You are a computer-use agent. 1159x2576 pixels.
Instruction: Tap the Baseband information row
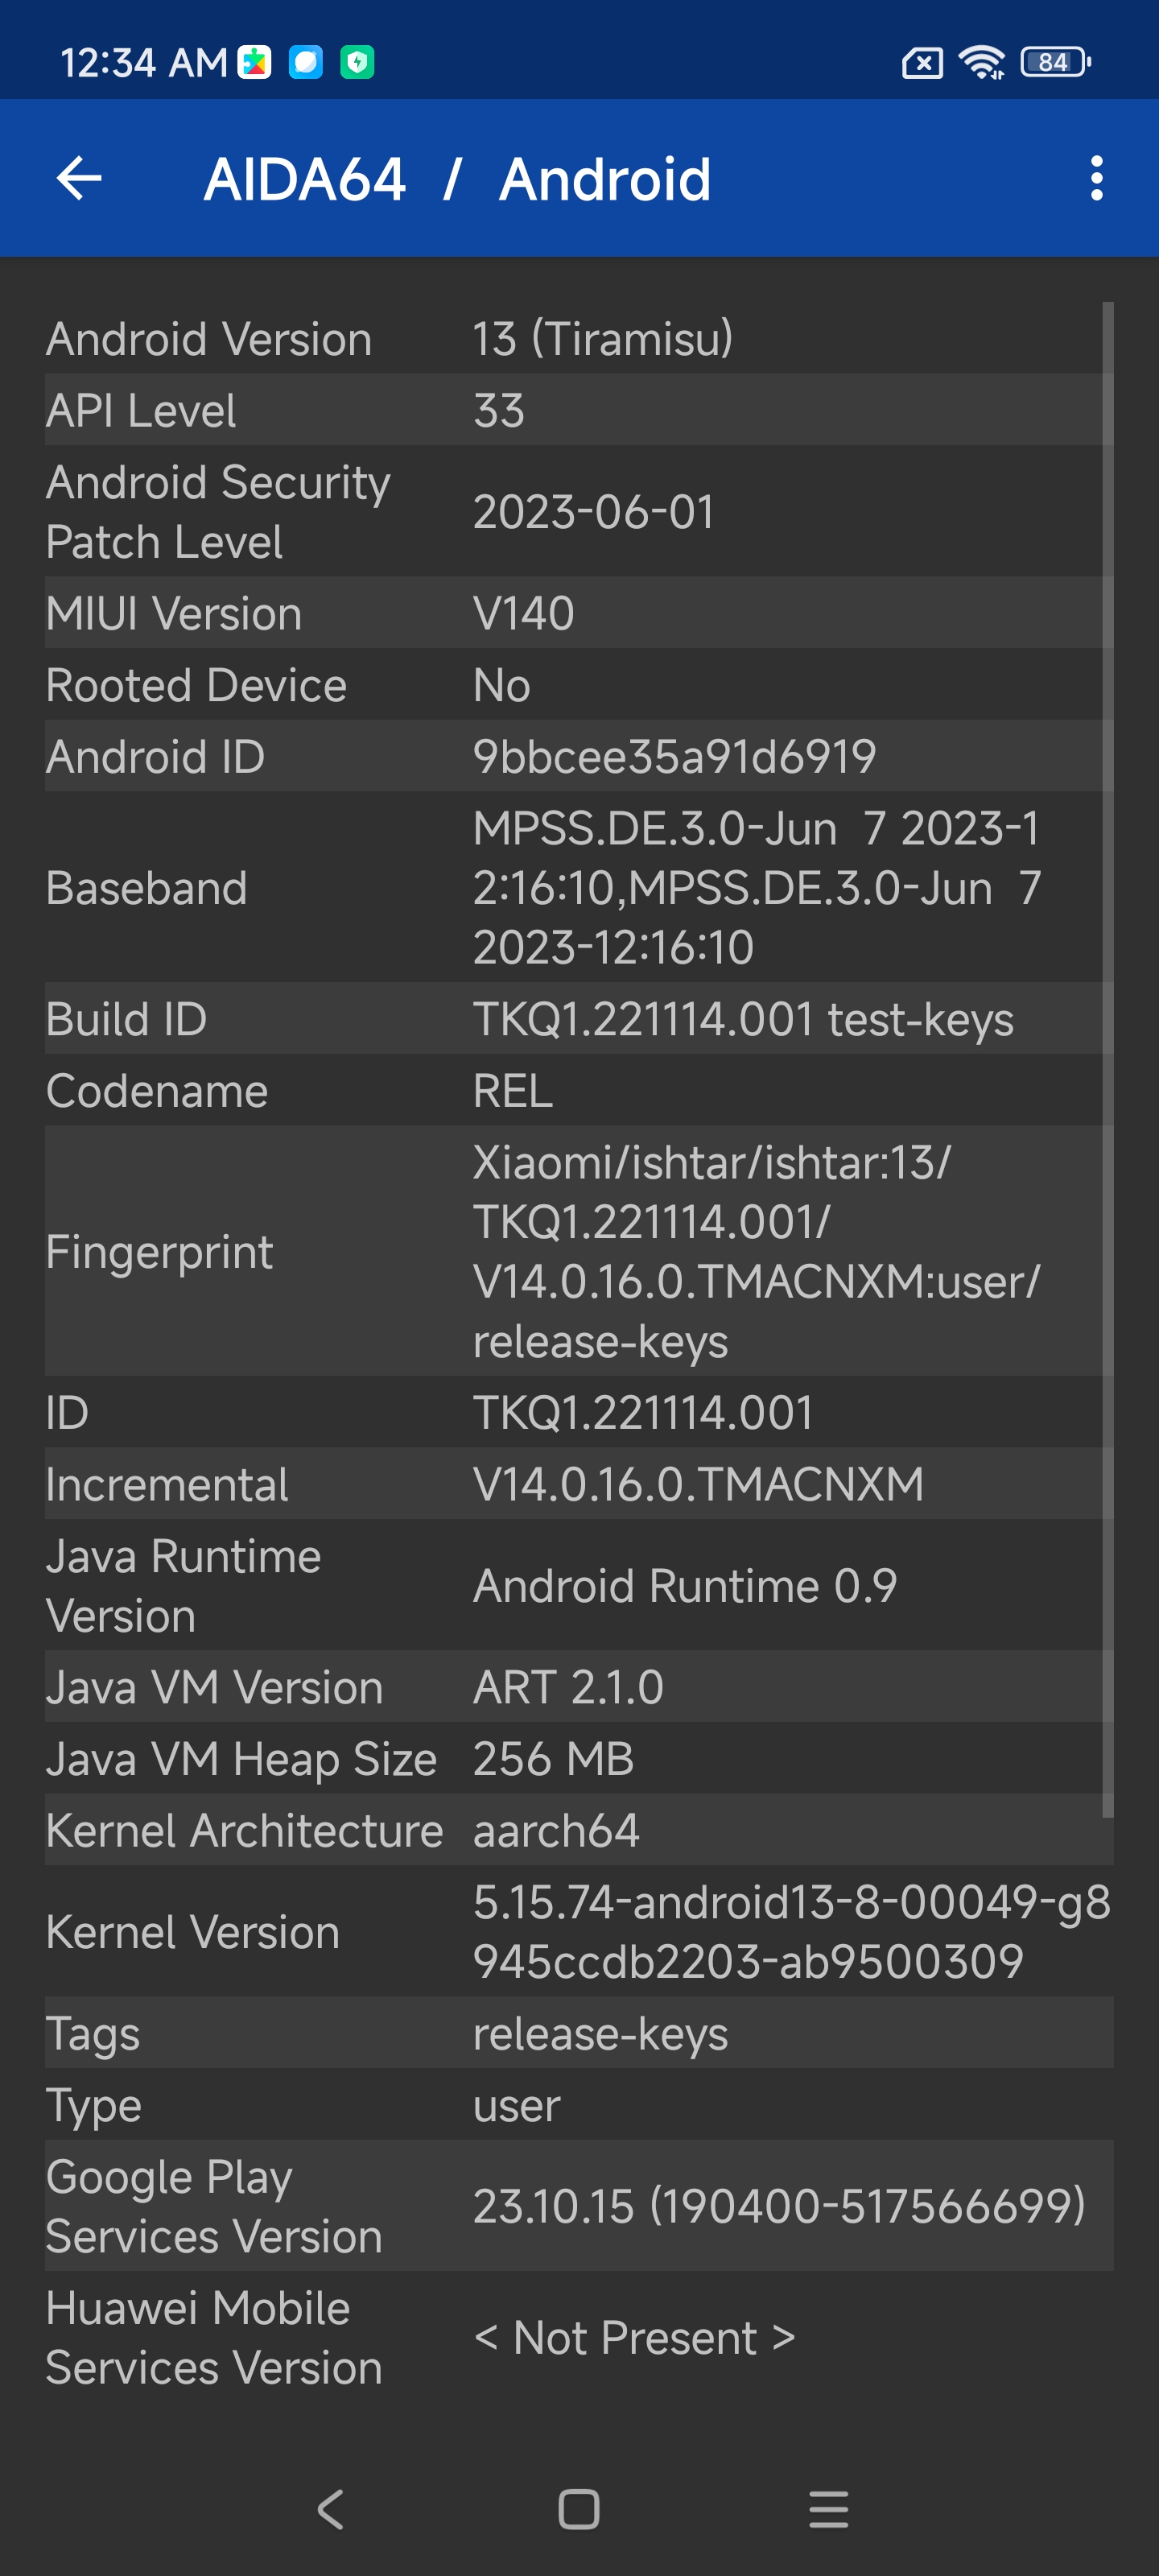click(x=578, y=888)
